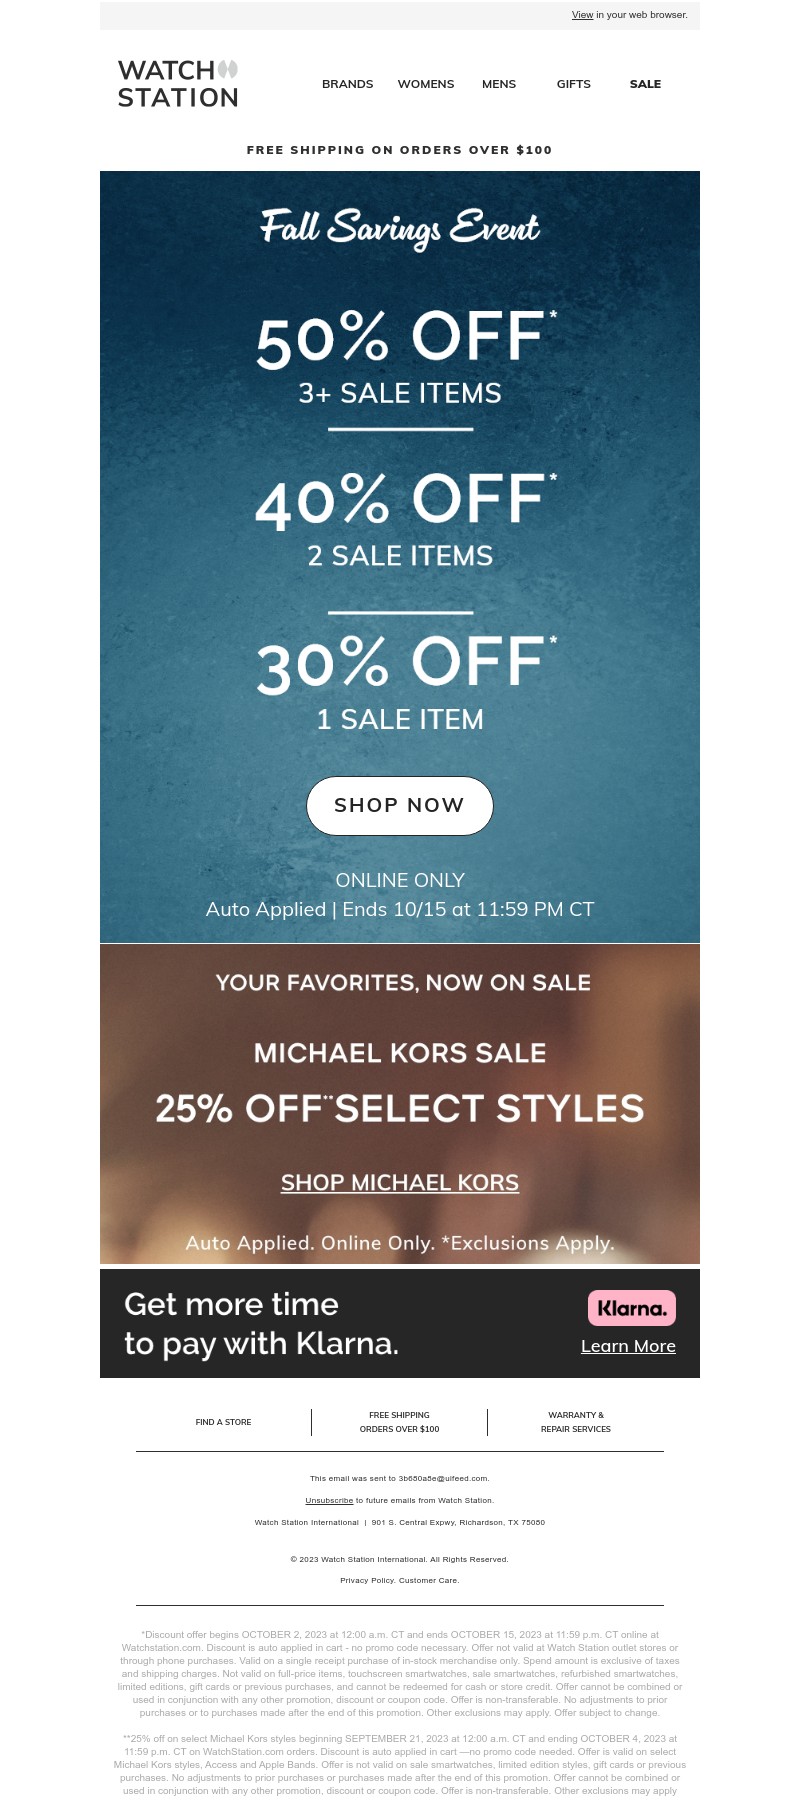Click the Unsubscribe link
Screen dimensions: 800x1813
[x=329, y=1500]
